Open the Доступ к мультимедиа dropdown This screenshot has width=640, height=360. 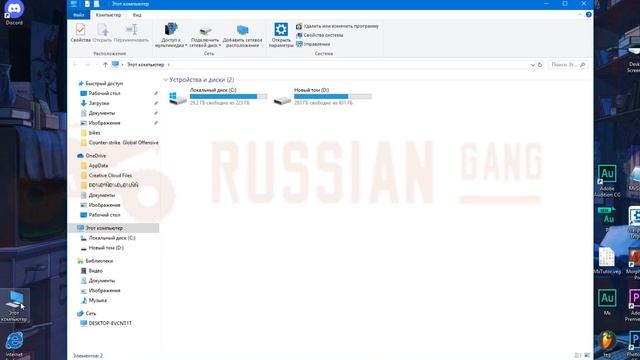coord(171,36)
